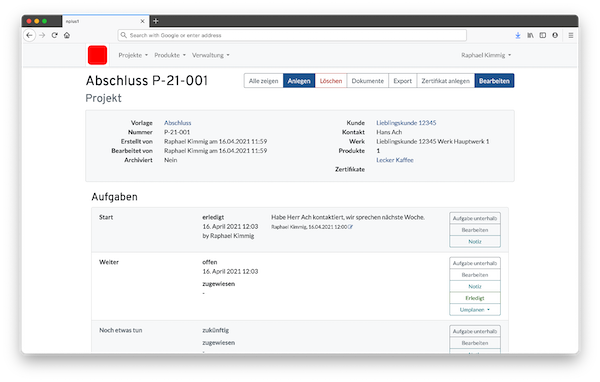This screenshot has width=600, height=382.
Task: Open the library bookshelf icon
Action: pyautogui.click(x=530, y=35)
